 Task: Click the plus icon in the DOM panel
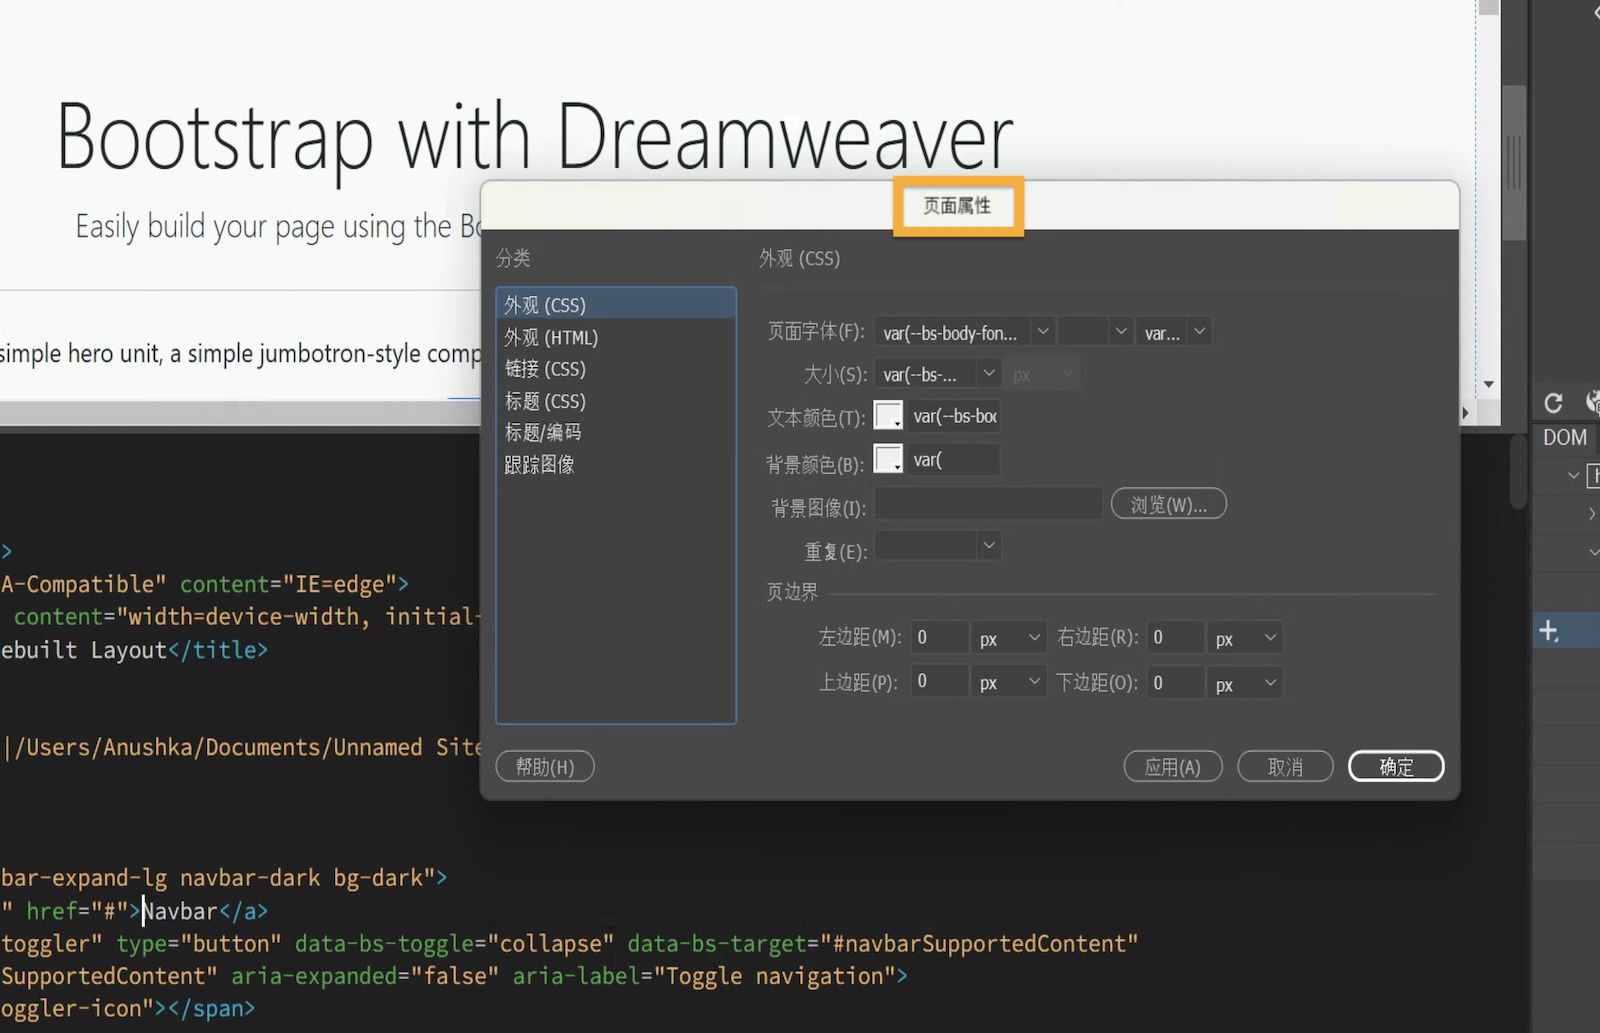(x=1549, y=631)
